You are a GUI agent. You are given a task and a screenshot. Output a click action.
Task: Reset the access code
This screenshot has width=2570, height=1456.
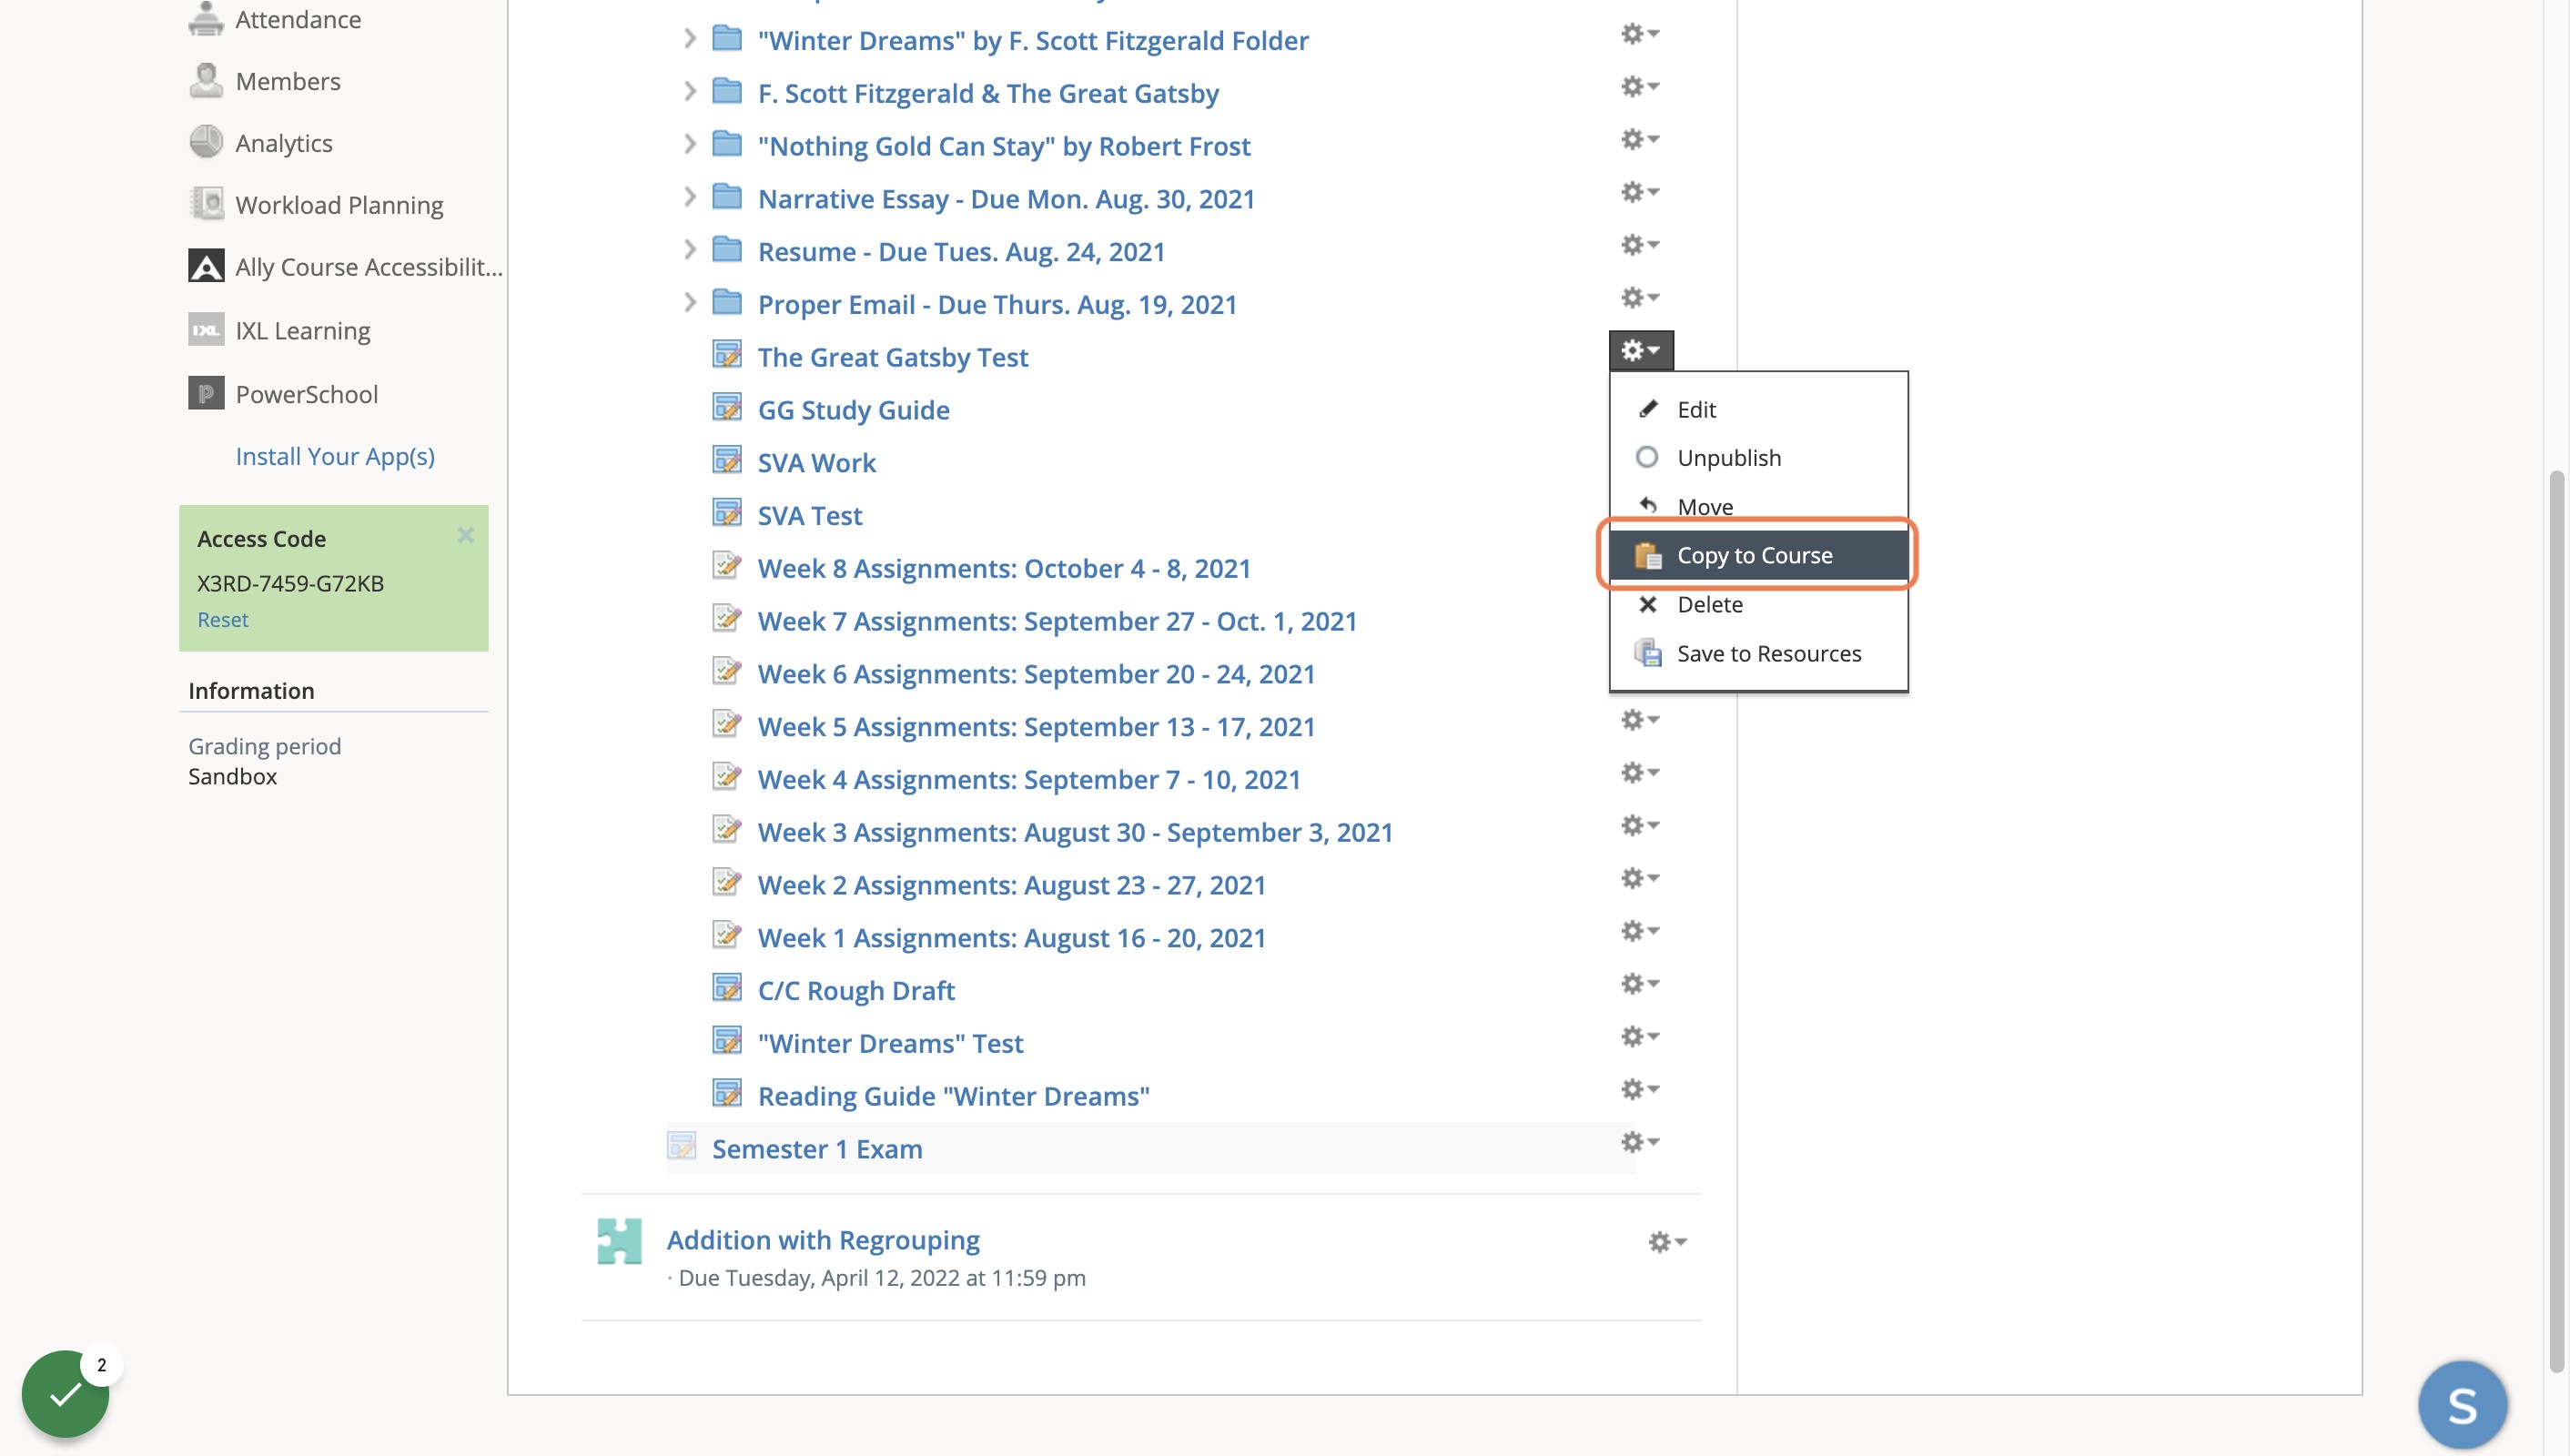[222, 619]
